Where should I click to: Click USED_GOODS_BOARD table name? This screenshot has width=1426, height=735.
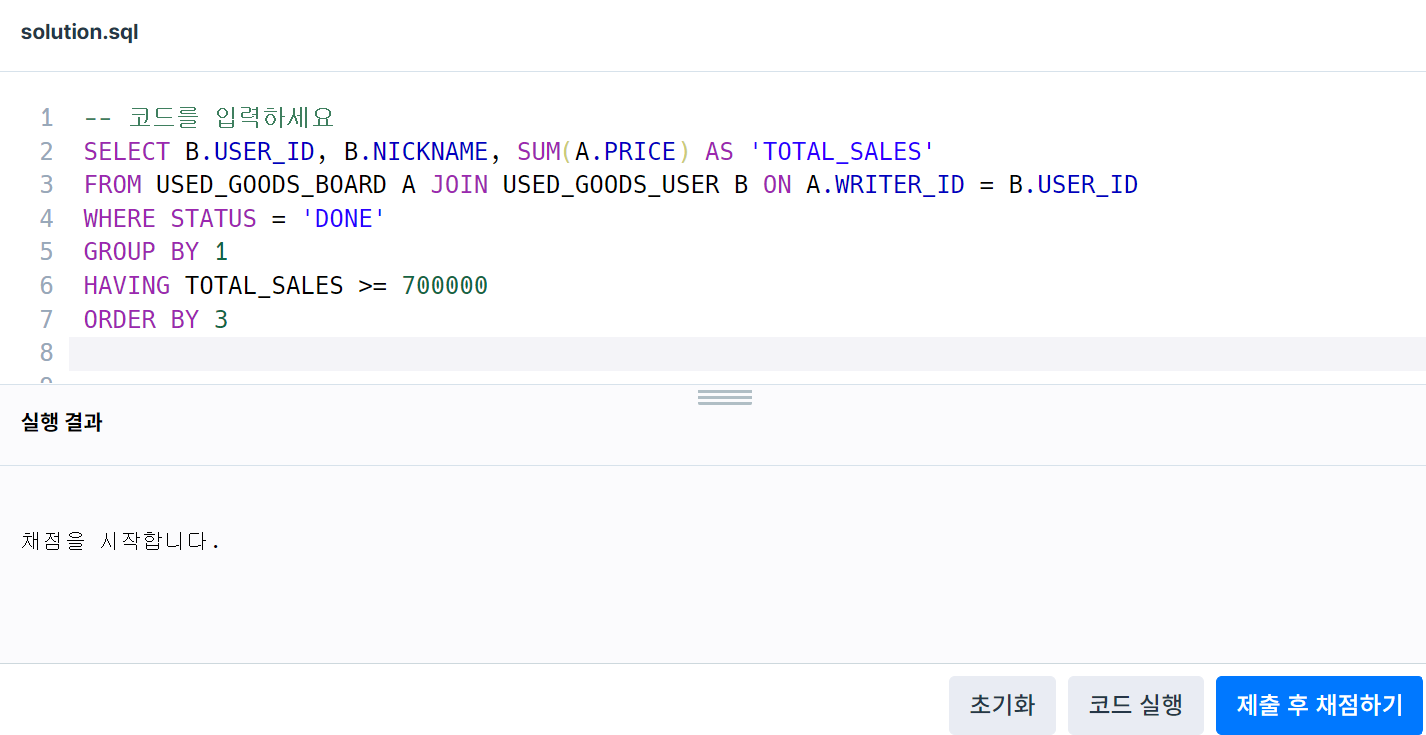pyautogui.click(x=271, y=185)
